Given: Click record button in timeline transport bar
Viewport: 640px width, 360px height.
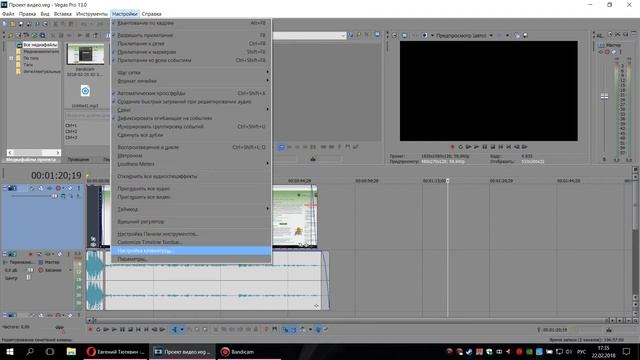Looking at the screenshot, I should coord(90,329).
